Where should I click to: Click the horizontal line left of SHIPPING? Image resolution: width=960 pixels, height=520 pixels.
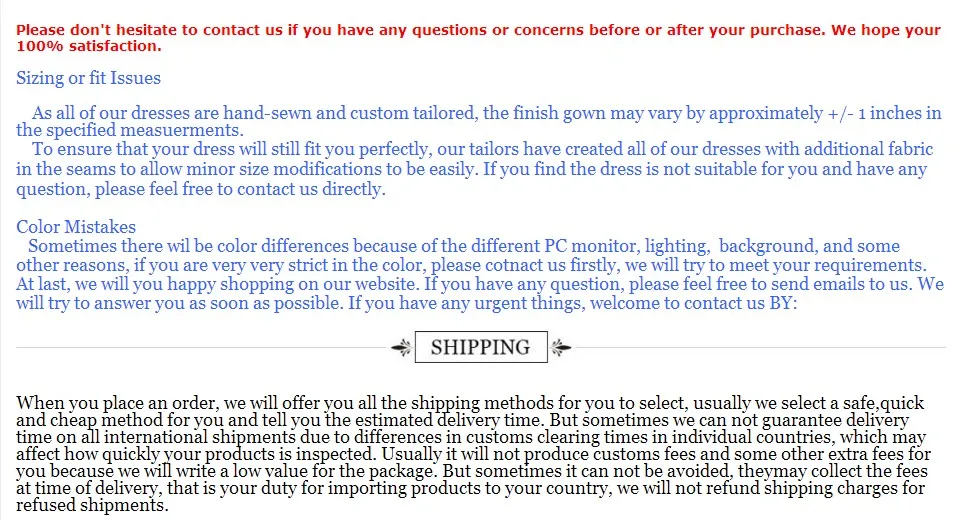[203, 348]
